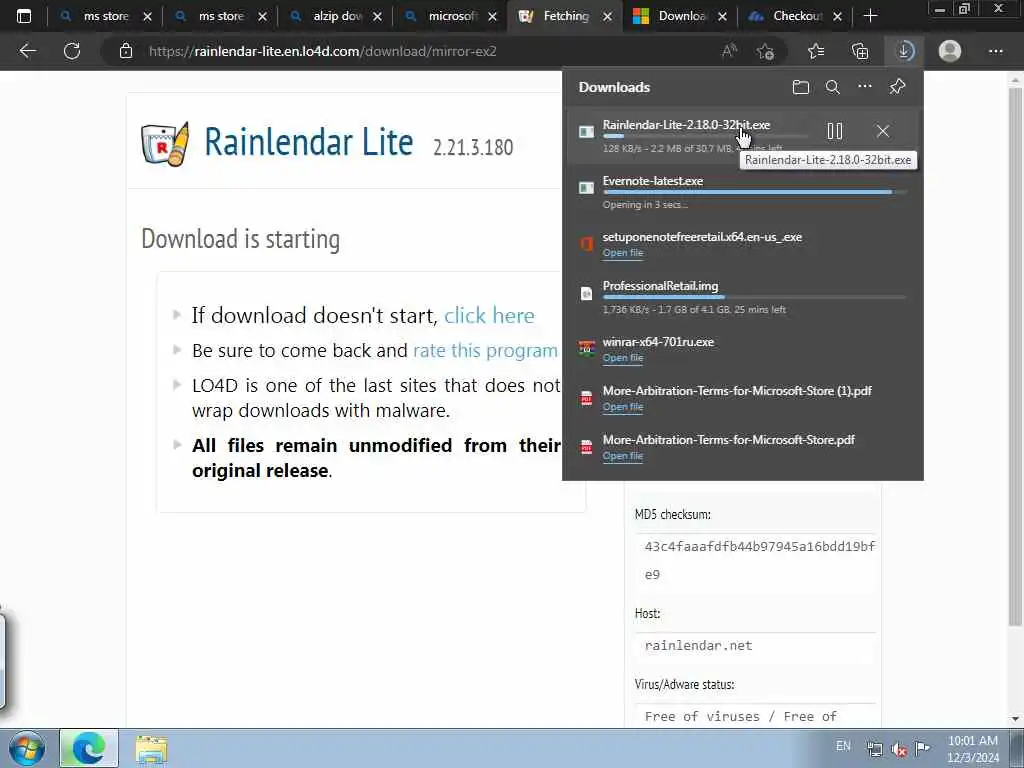Click the WinRAR installer file icon
Image resolution: width=1024 pixels, height=768 pixels.
click(x=586, y=349)
